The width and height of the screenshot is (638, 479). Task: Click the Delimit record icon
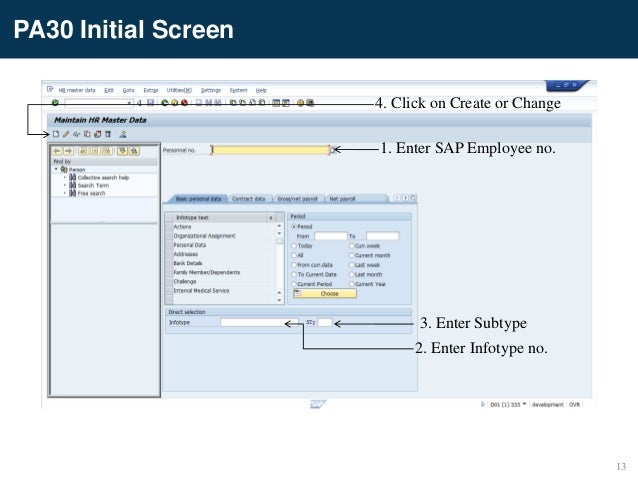tap(98, 134)
